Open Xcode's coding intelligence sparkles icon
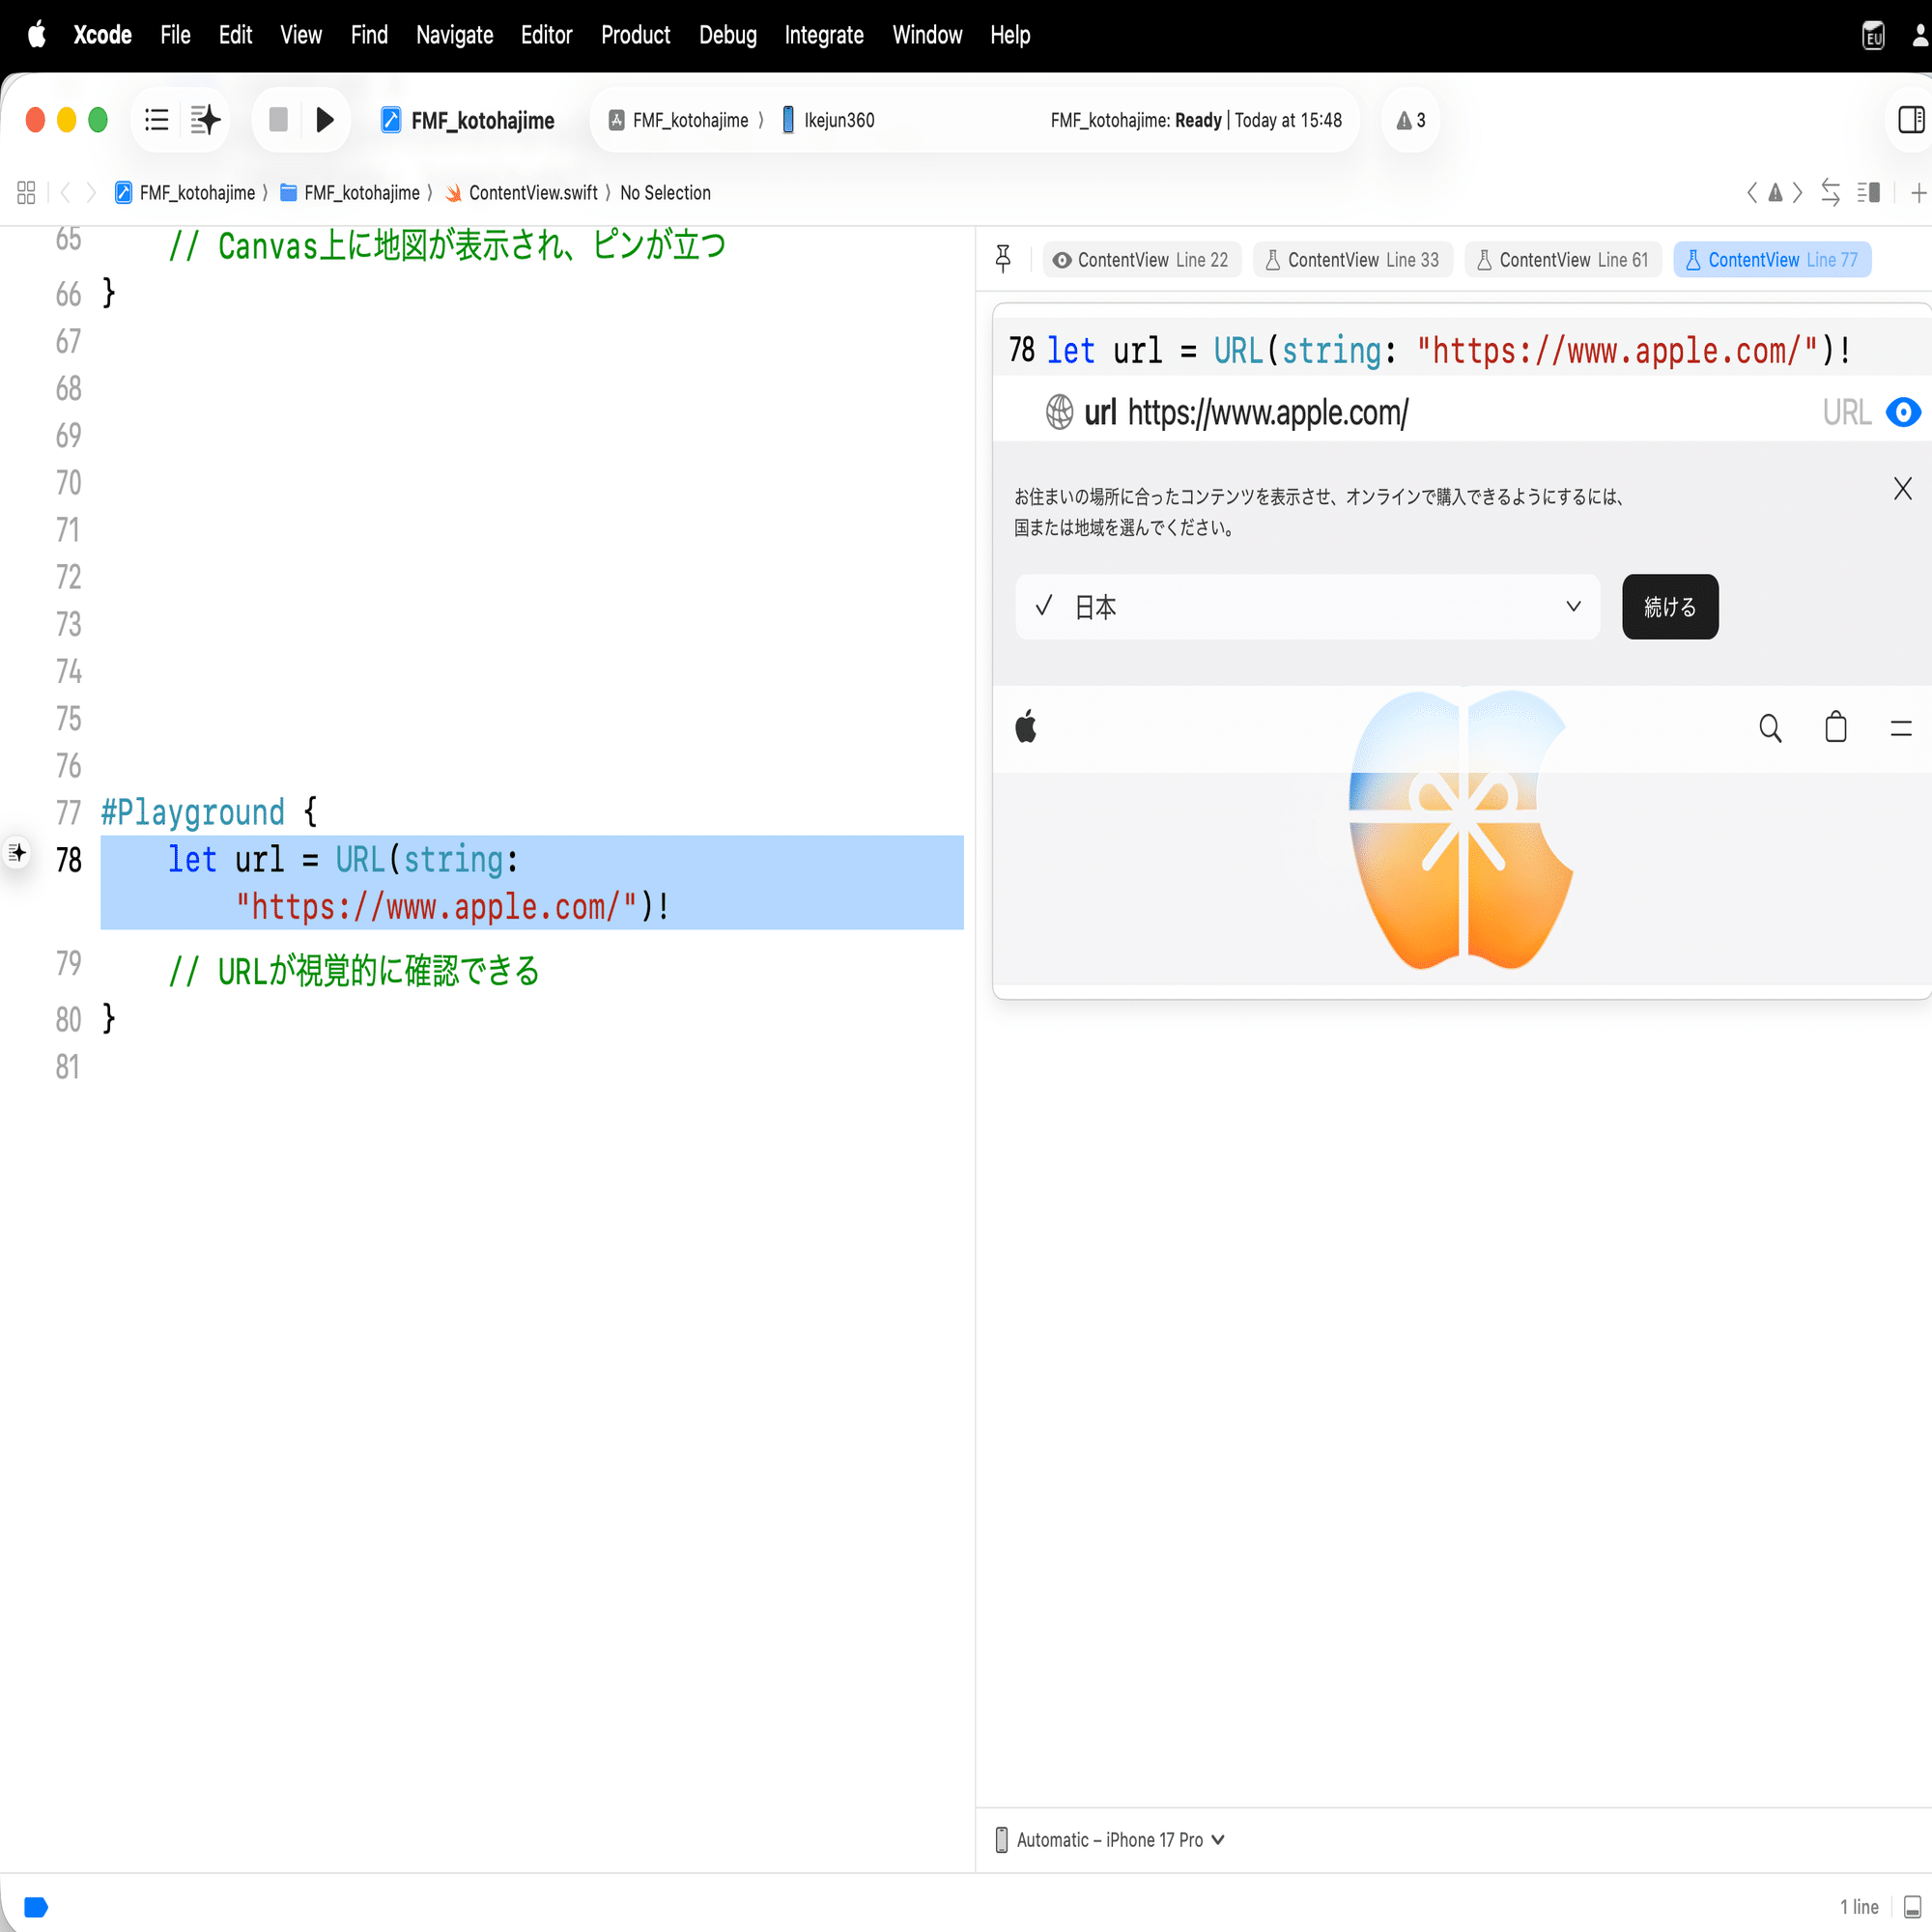The image size is (1932, 1932). (x=205, y=119)
